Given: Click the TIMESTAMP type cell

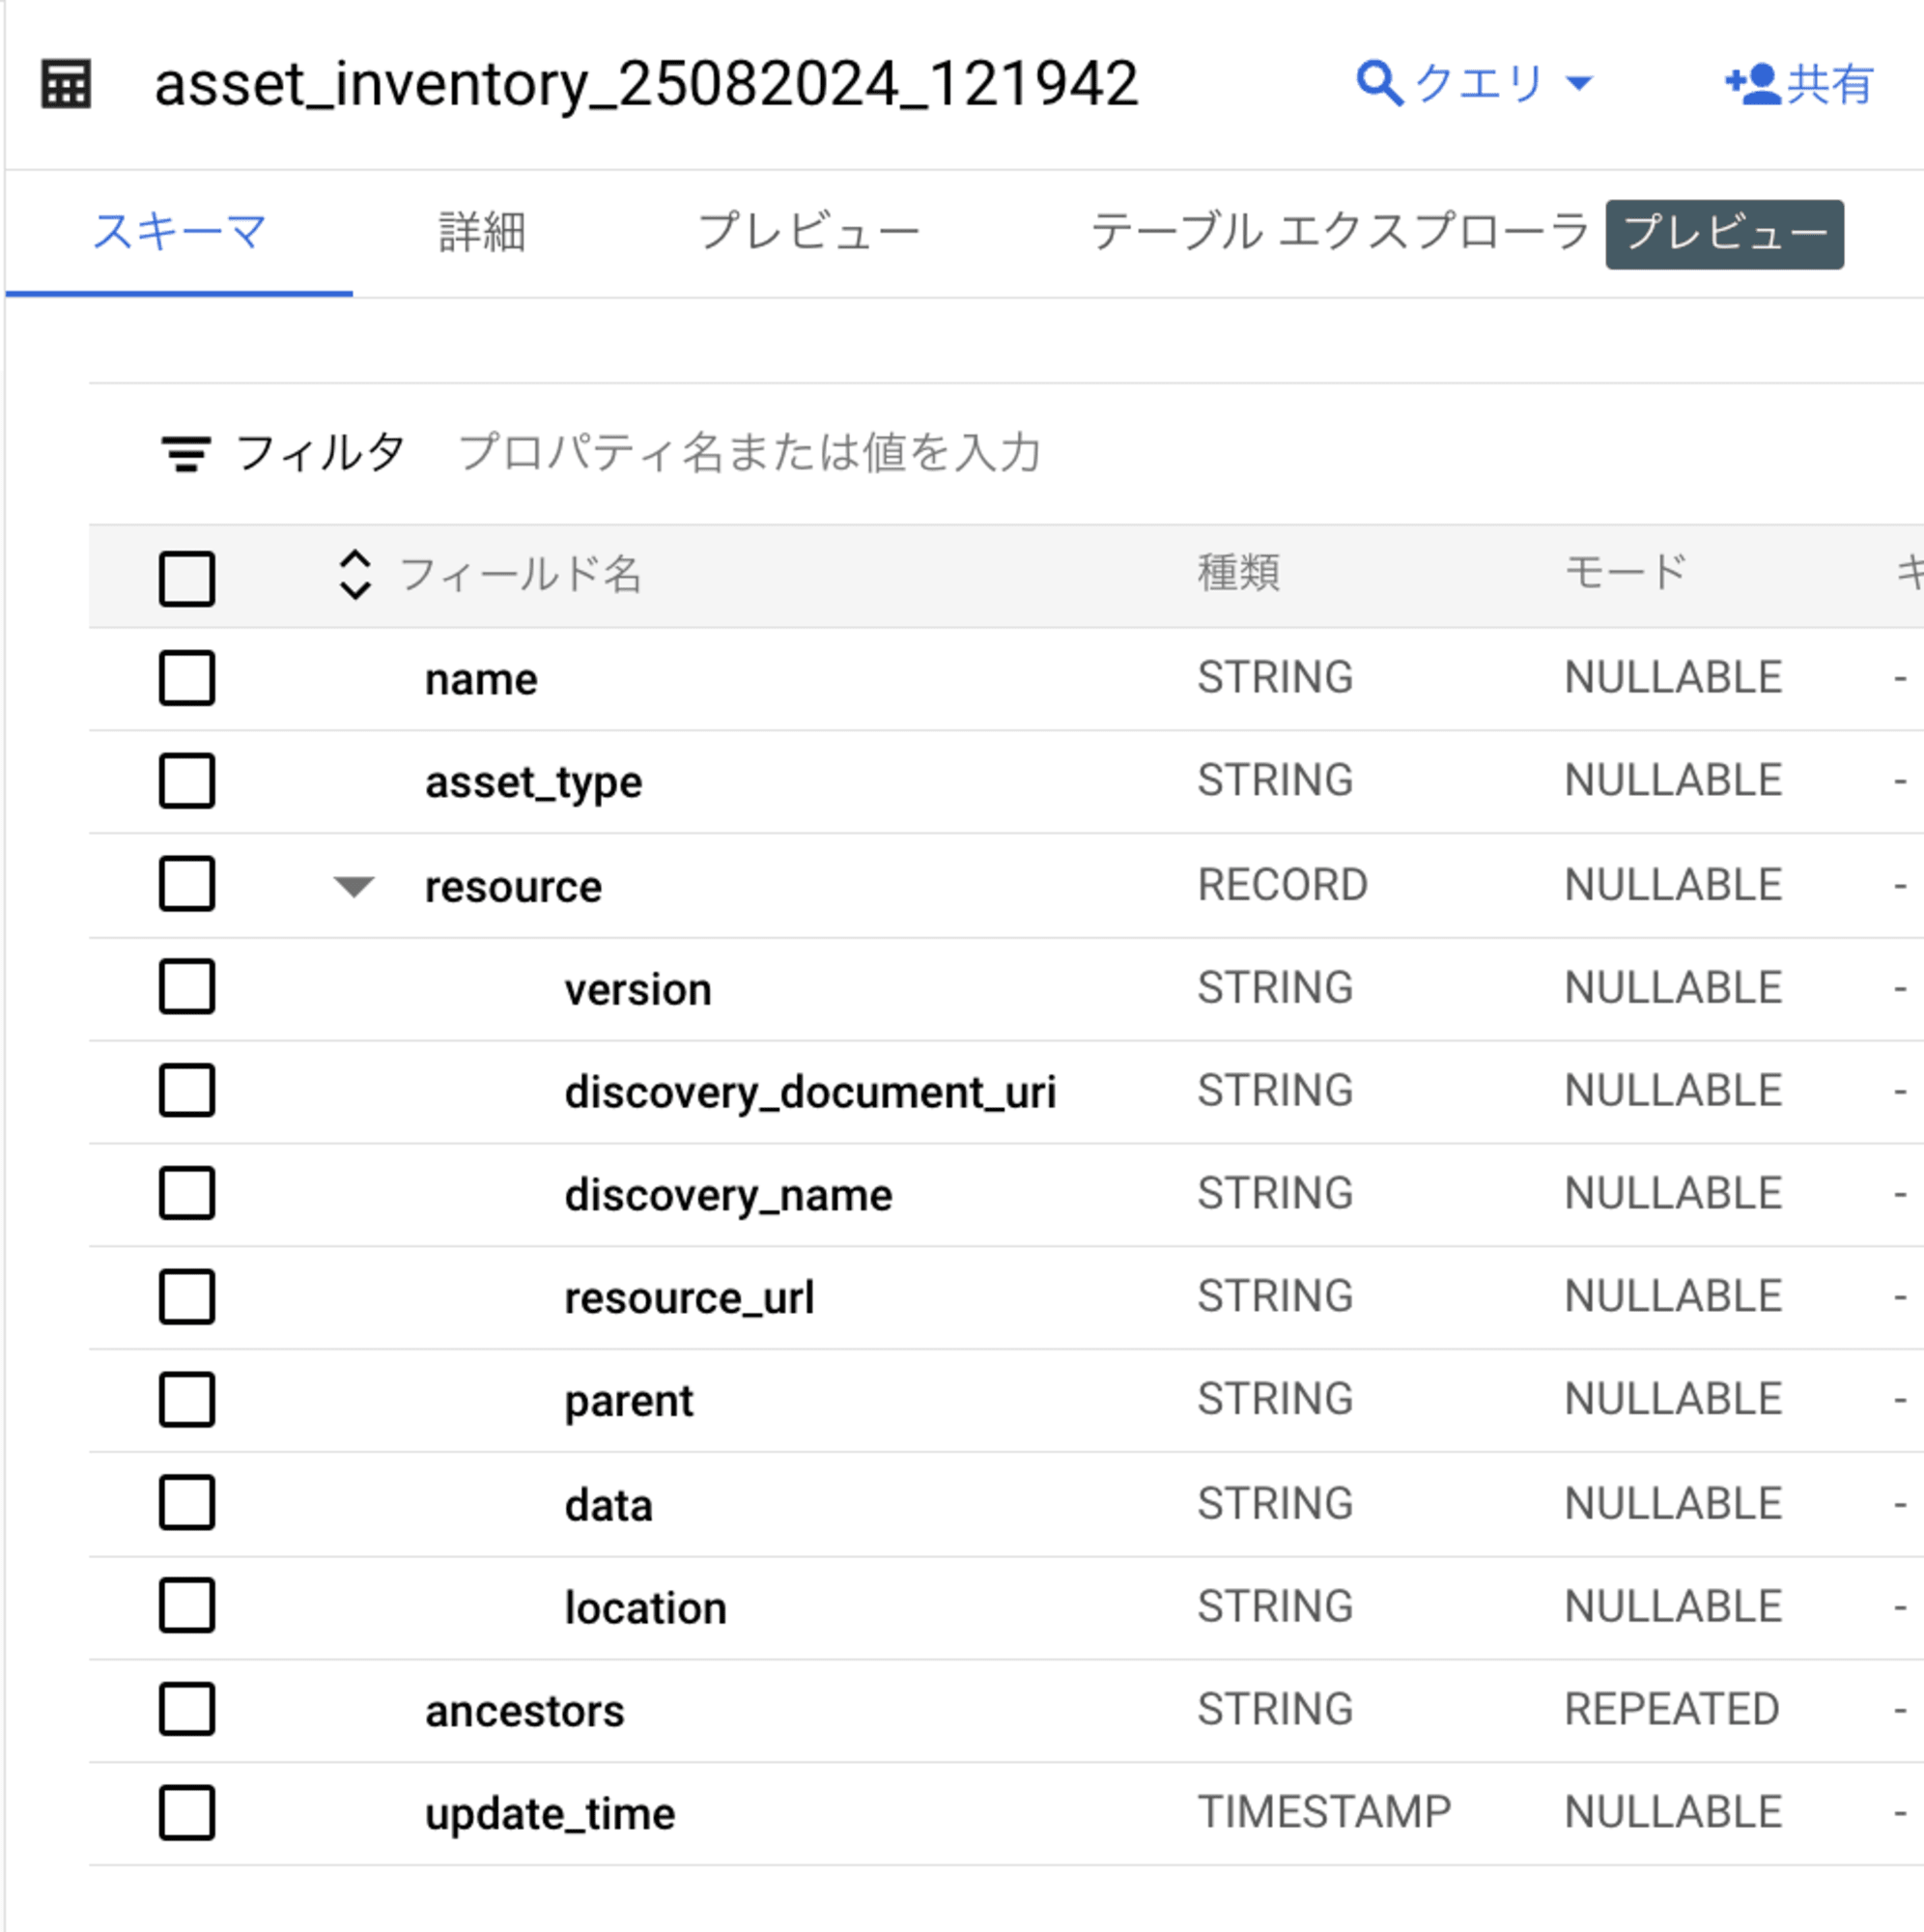Looking at the screenshot, I should click(1324, 1812).
